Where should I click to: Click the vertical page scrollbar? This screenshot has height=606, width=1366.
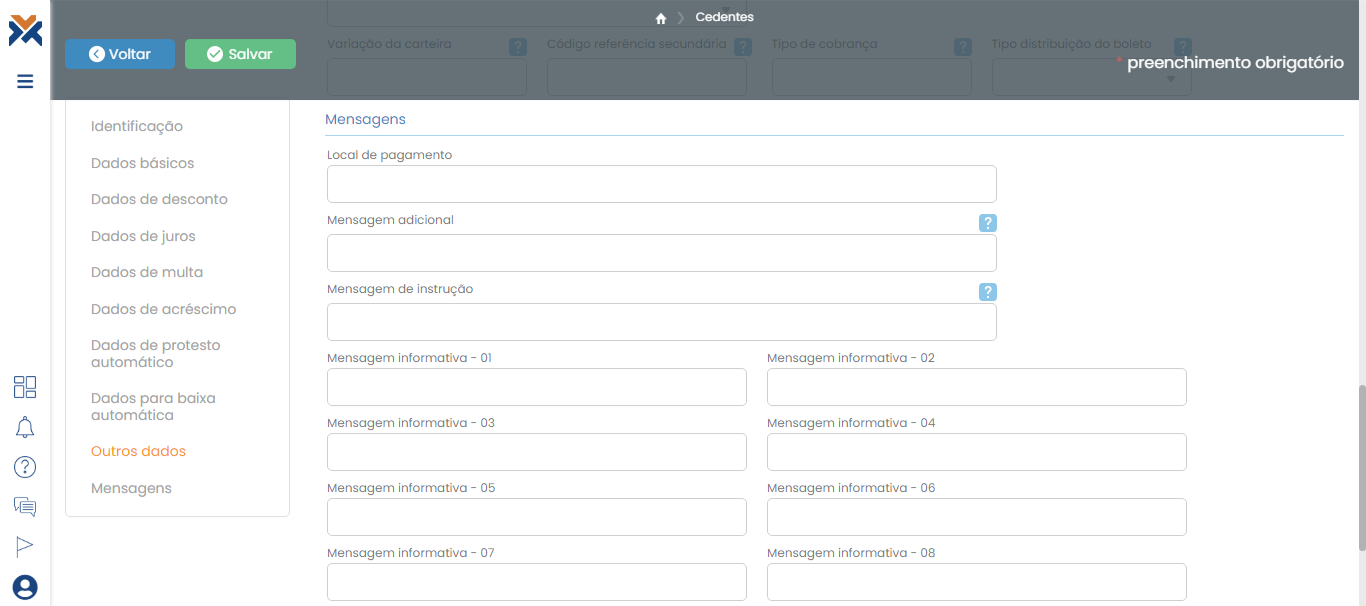coord(1360,466)
